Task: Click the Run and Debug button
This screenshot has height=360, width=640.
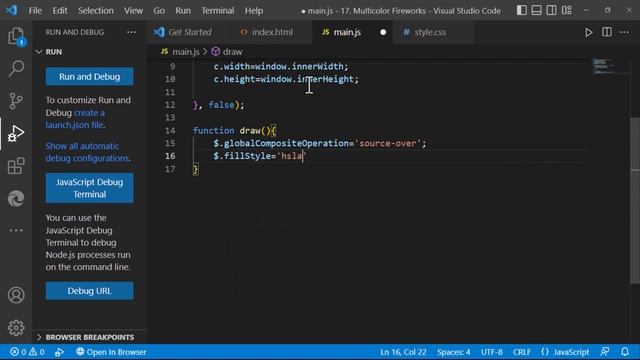Action: (x=89, y=77)
